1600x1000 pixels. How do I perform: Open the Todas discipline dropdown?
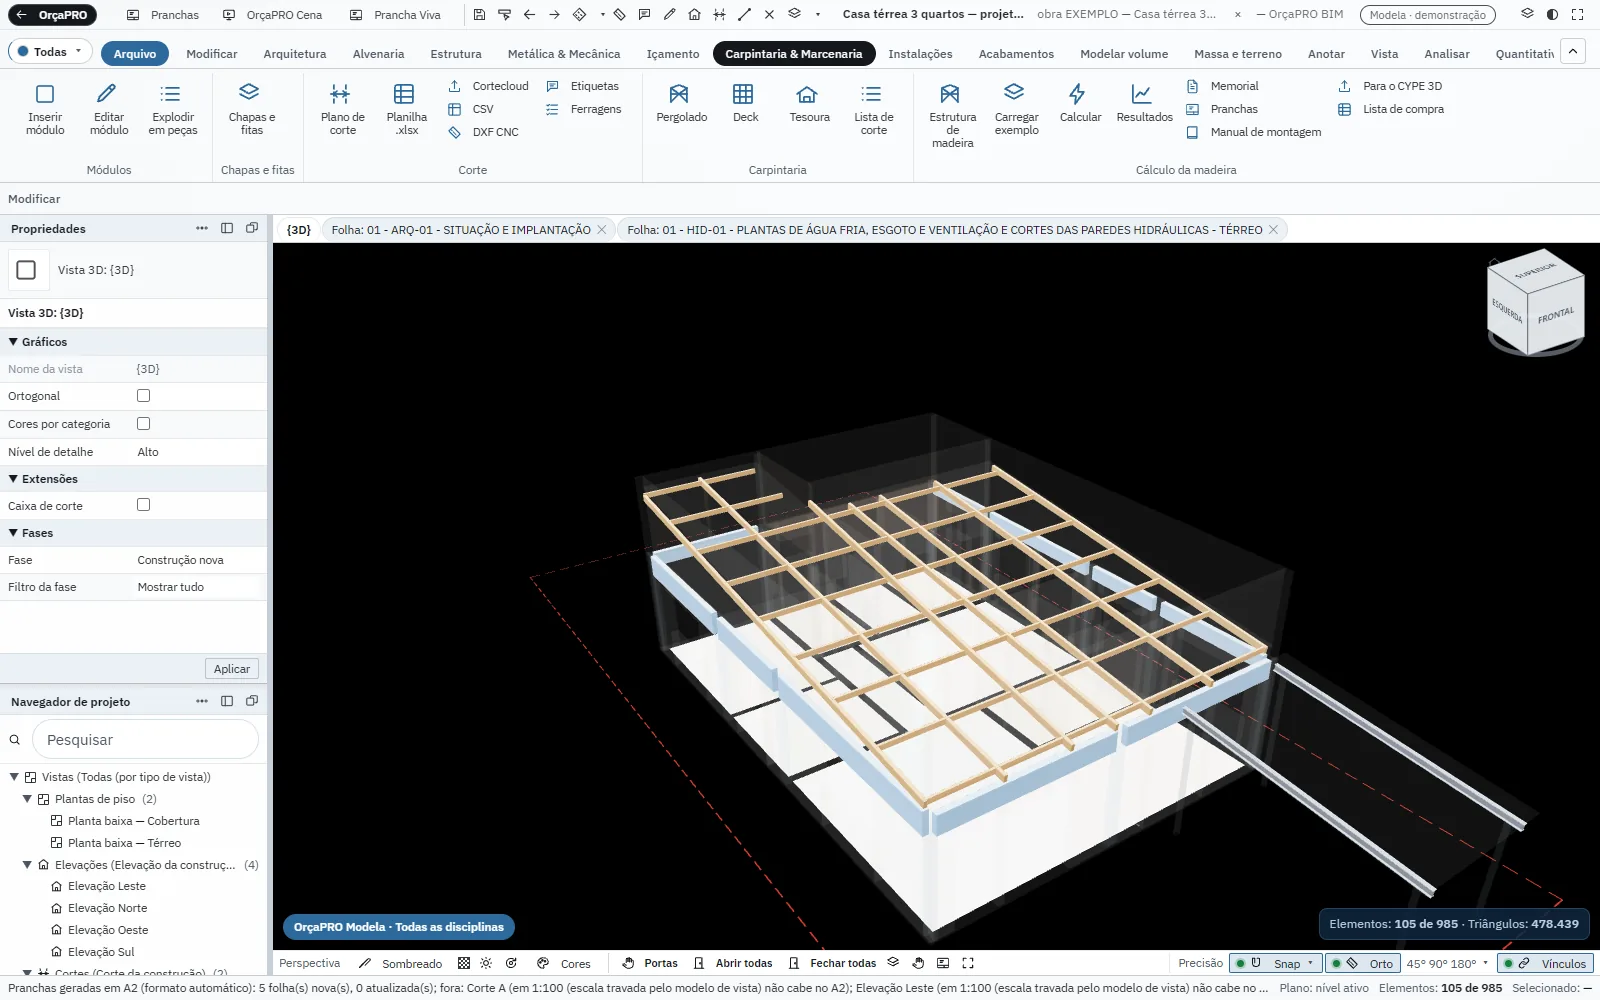50,52
